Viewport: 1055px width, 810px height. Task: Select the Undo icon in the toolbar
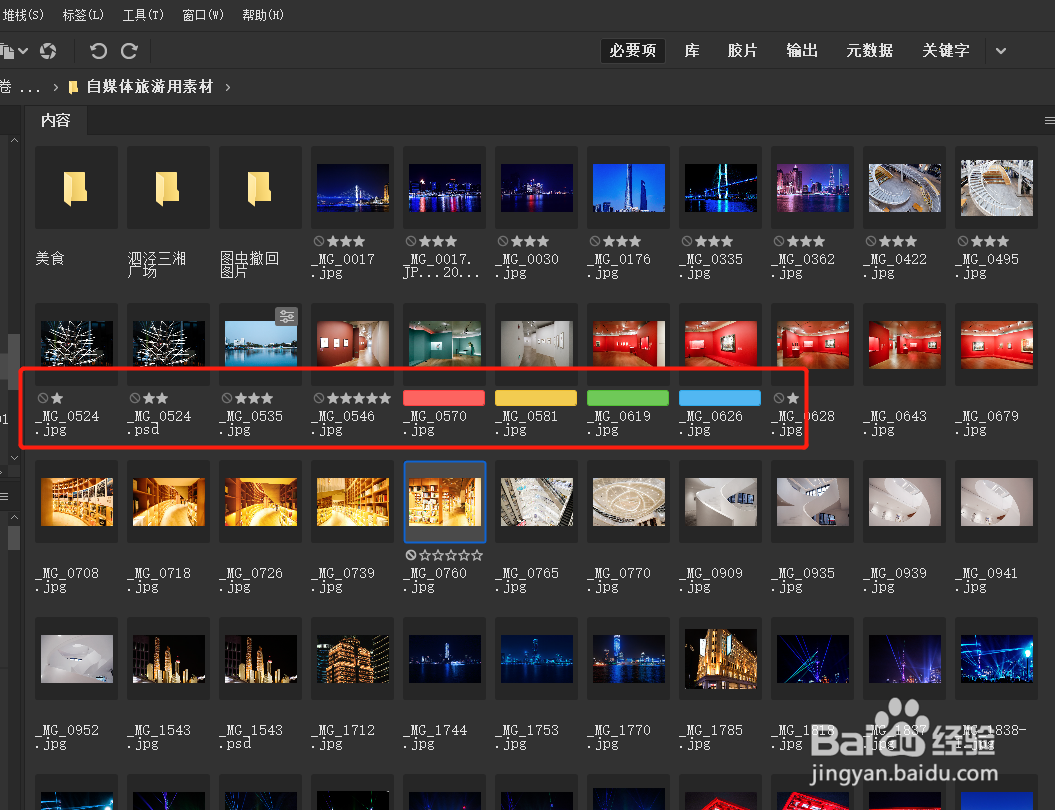click(97, 51)
